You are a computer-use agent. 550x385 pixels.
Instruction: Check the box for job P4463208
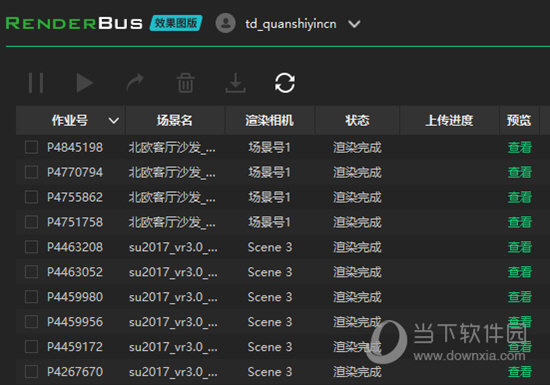coord(32,246)
